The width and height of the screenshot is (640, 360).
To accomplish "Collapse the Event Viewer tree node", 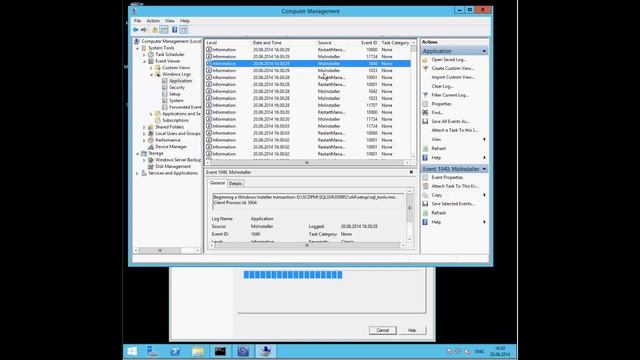I will pos(144,61).
